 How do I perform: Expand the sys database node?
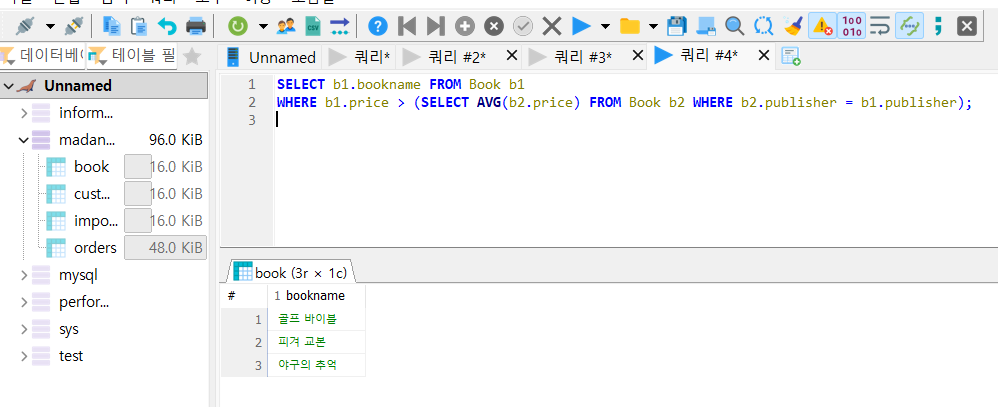pyautogui.click(x=24, y=329)
